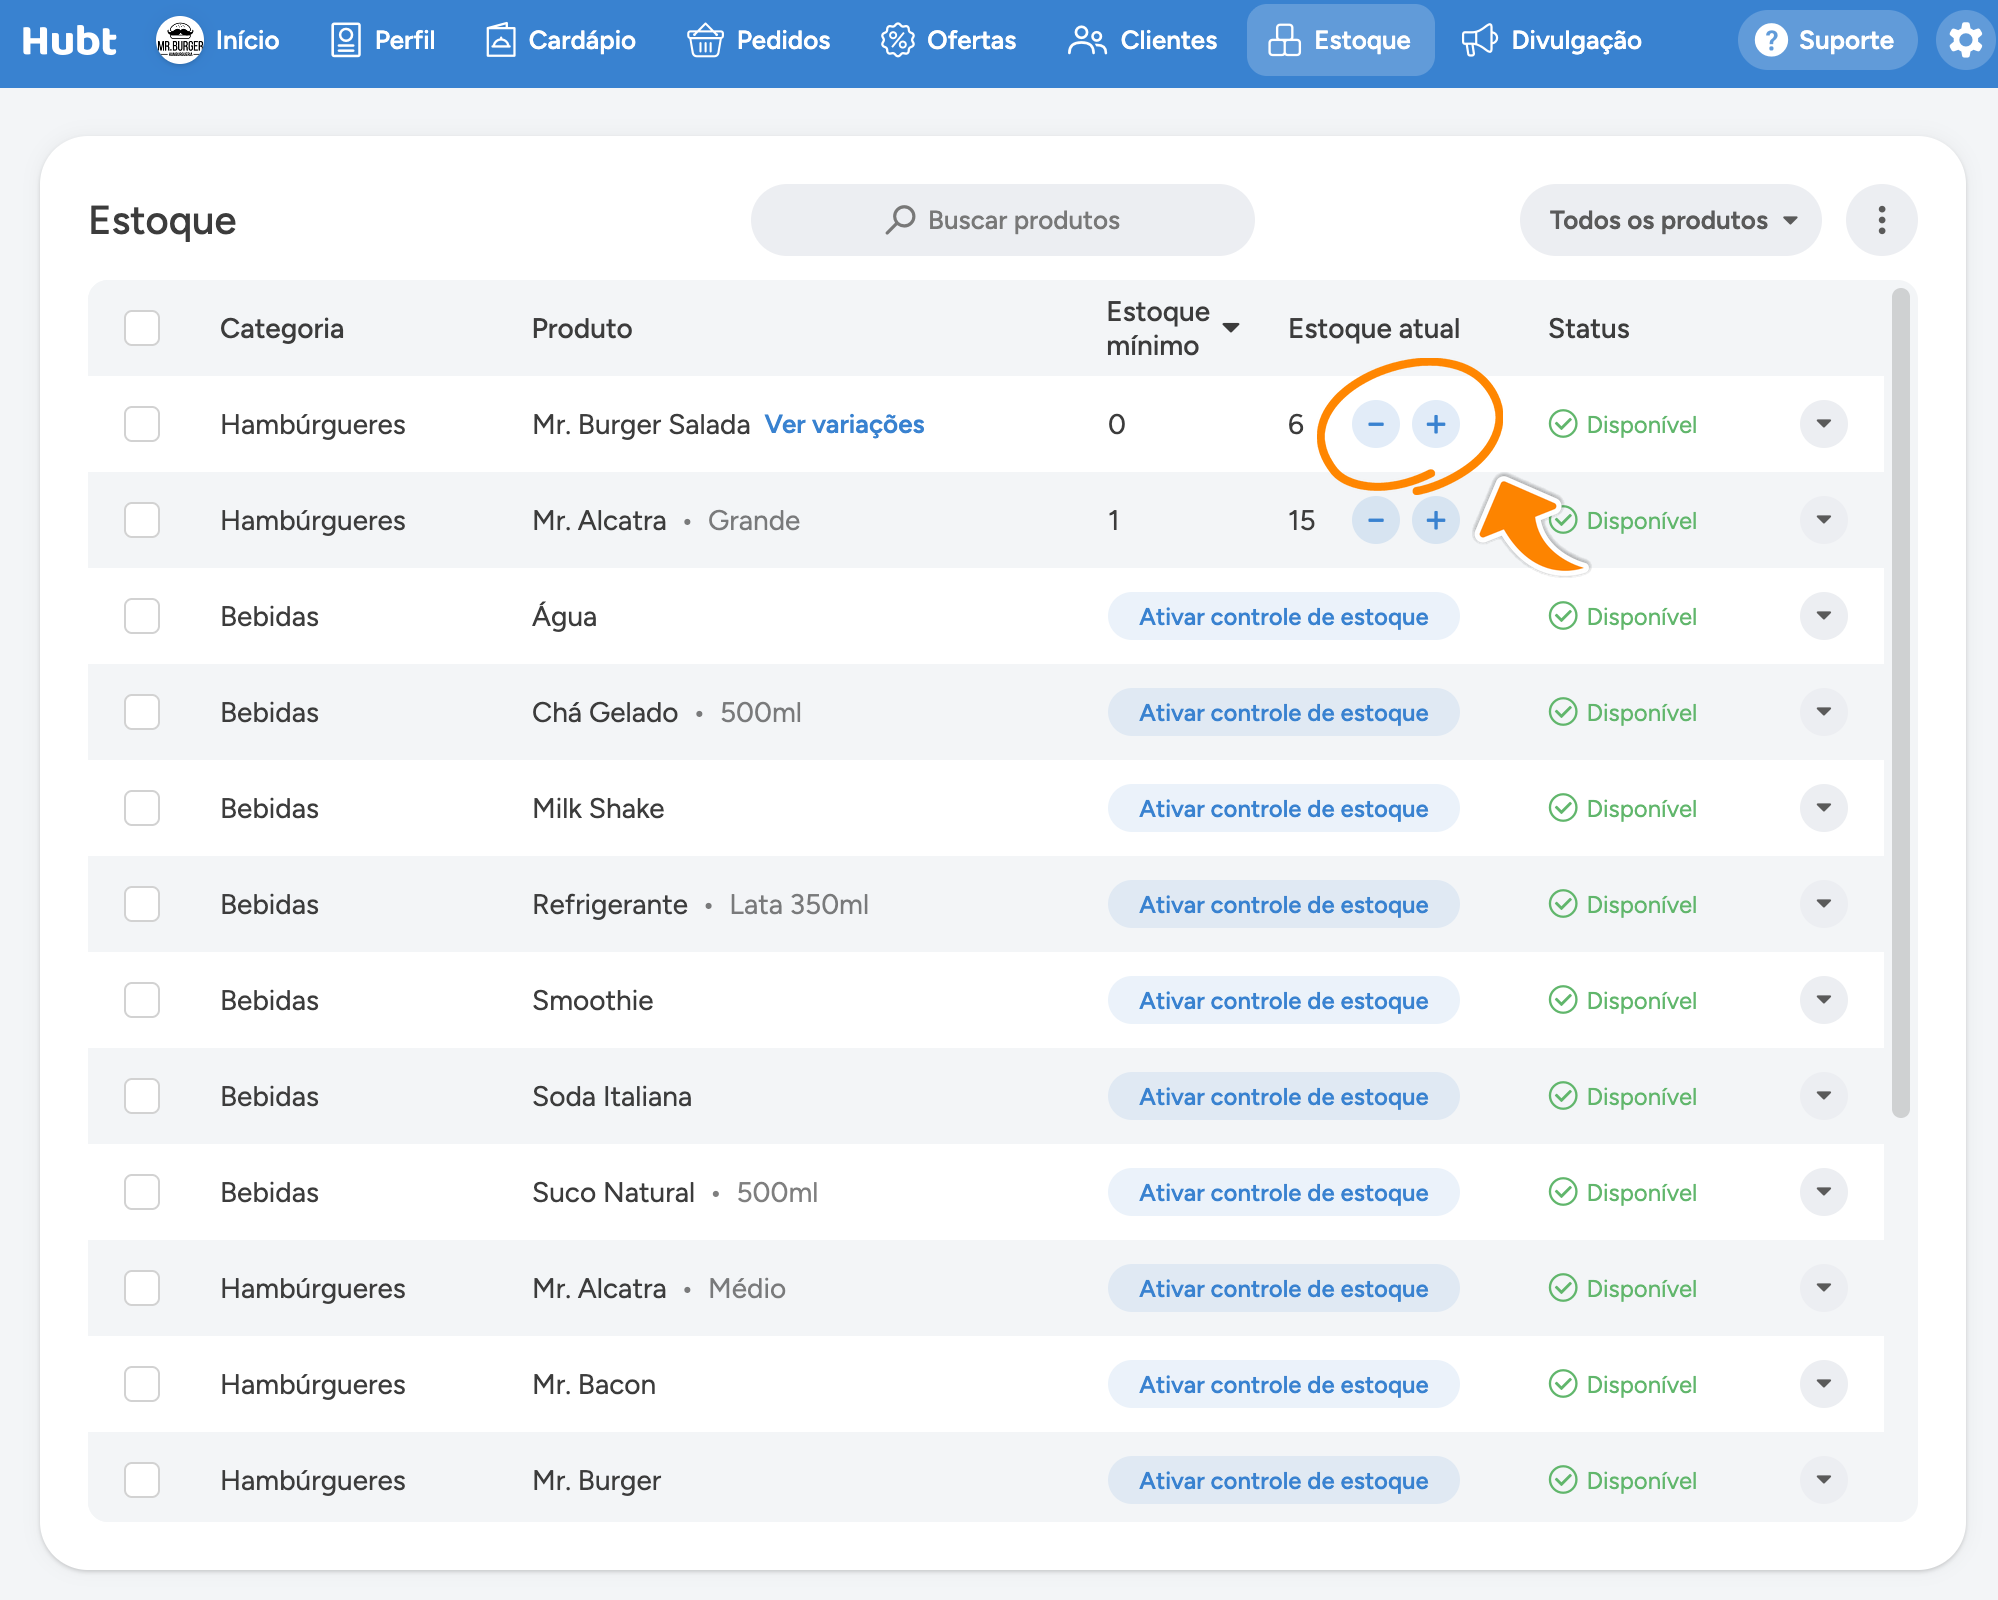1998x1600 pixels.
Task: Open the Todos os produtos filter dropdown
Action: pos(1671,220)
